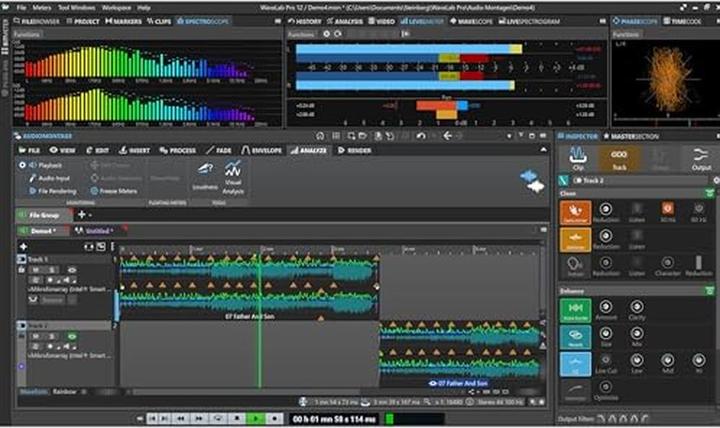Select Audio Input monitoring option
Image resolution: width=720 pixels, height=428 pixels.
point(50,178)
